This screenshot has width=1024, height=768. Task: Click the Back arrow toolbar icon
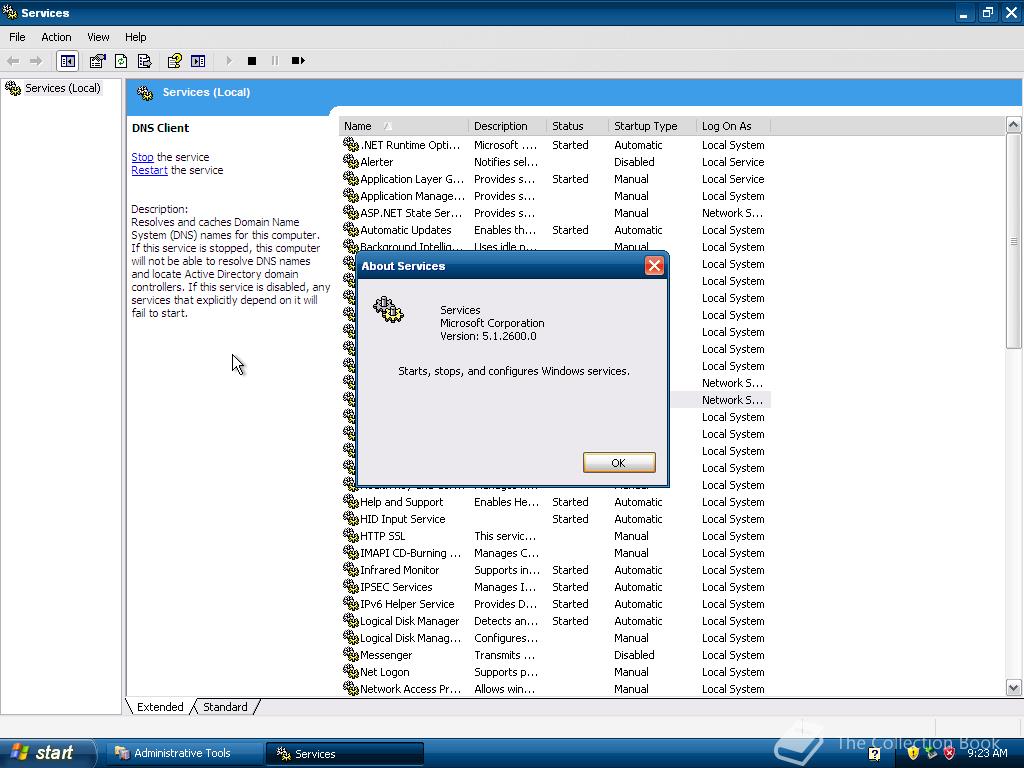[x=13, y=61]
